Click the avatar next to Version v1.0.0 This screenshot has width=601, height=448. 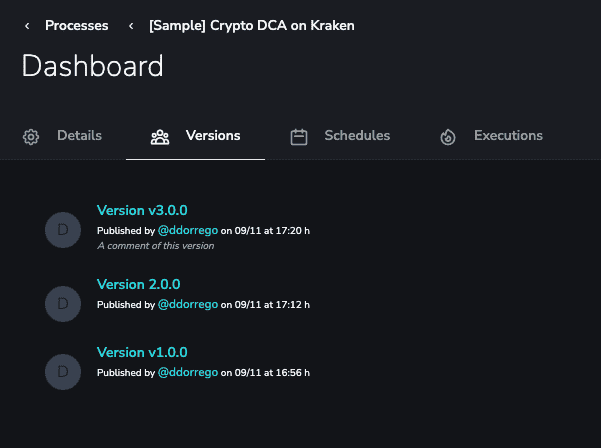point(63,372)
